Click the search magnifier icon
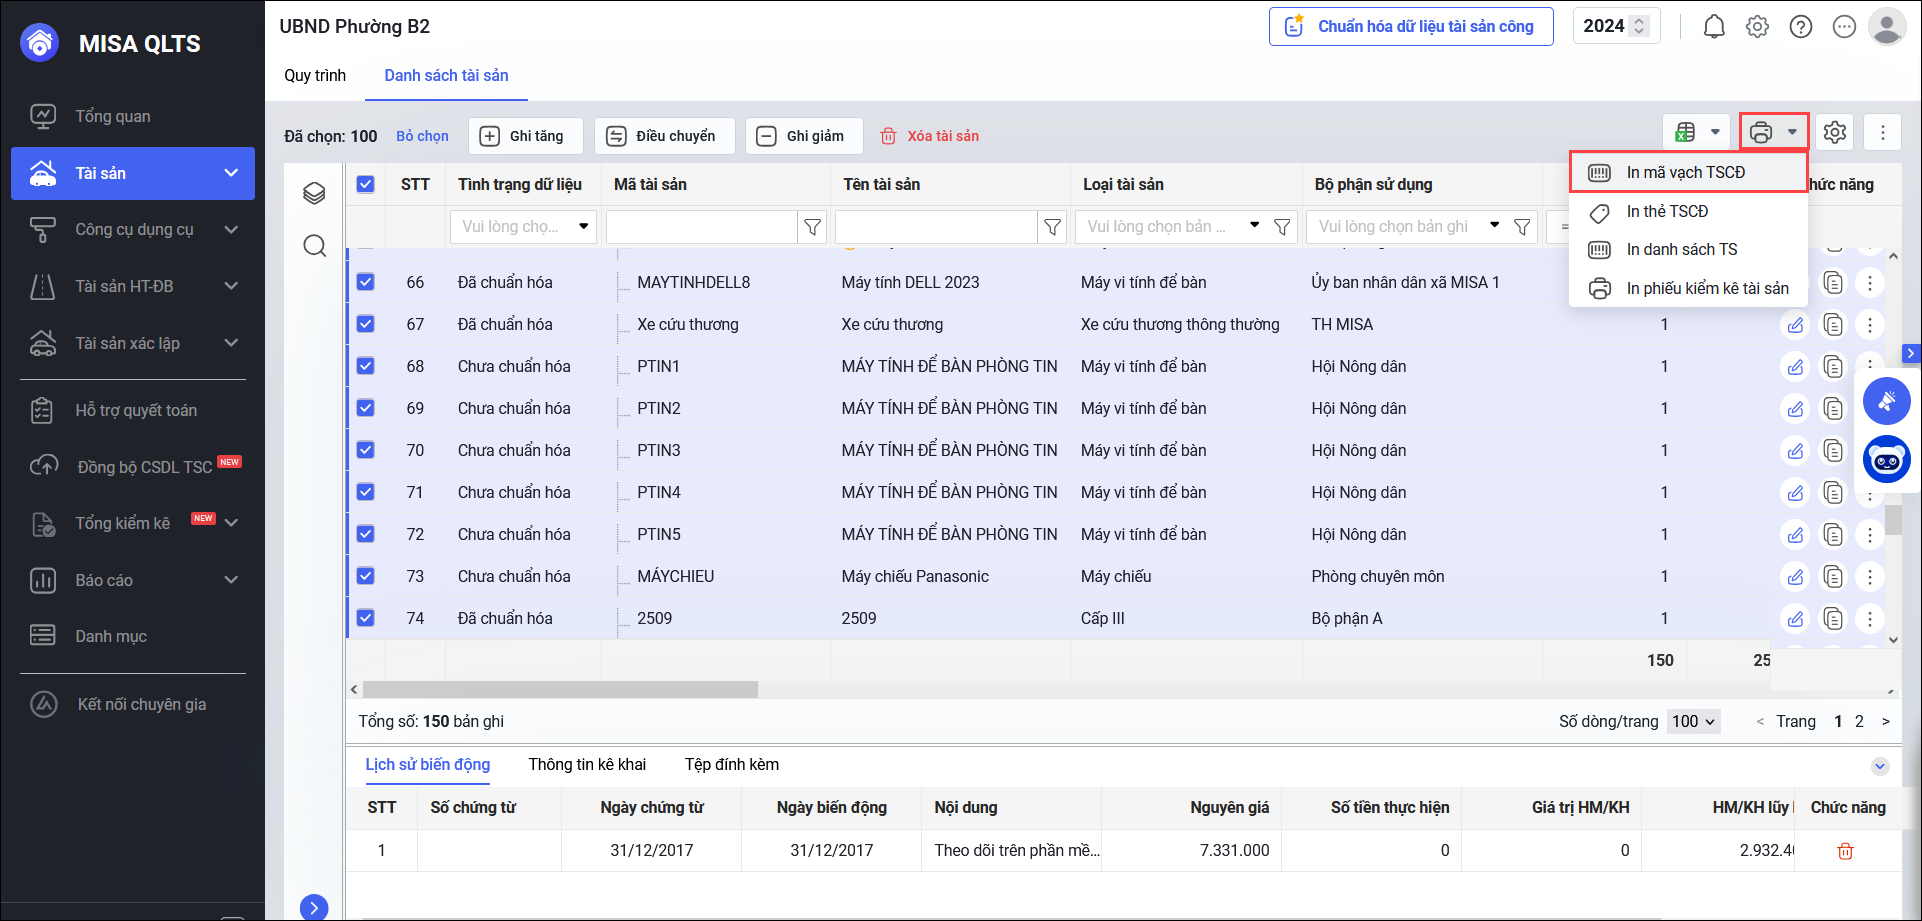1922x921 pixels. click(x=314, y=246)
